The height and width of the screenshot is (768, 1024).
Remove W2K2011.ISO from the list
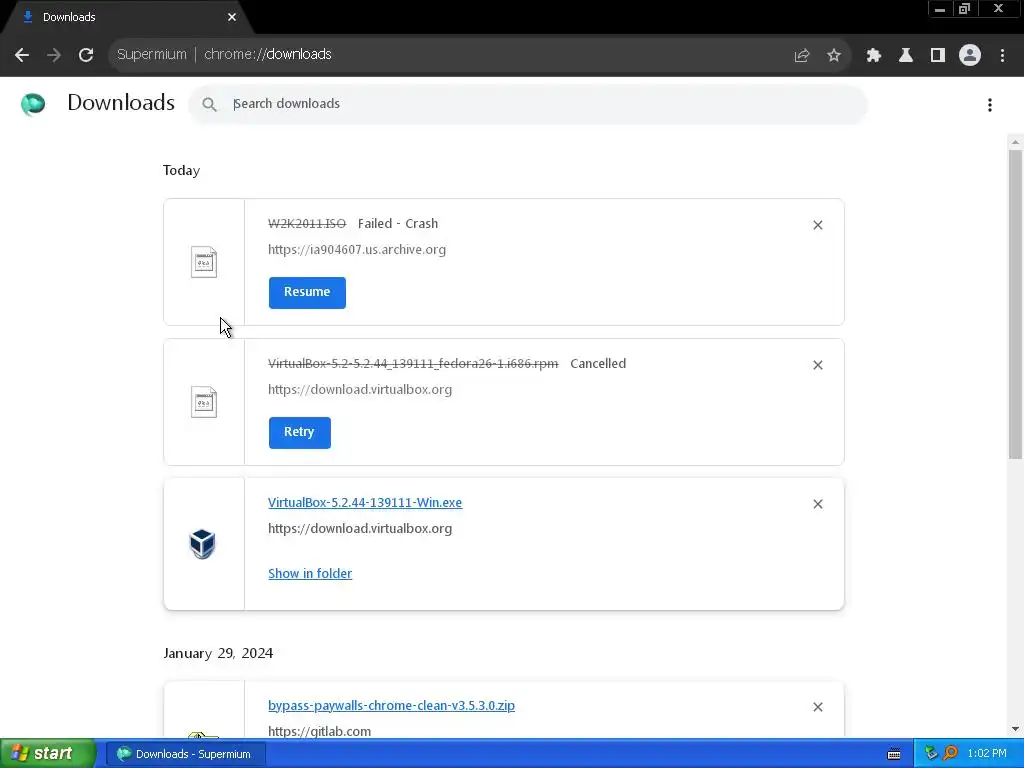(x=818, y=225)
